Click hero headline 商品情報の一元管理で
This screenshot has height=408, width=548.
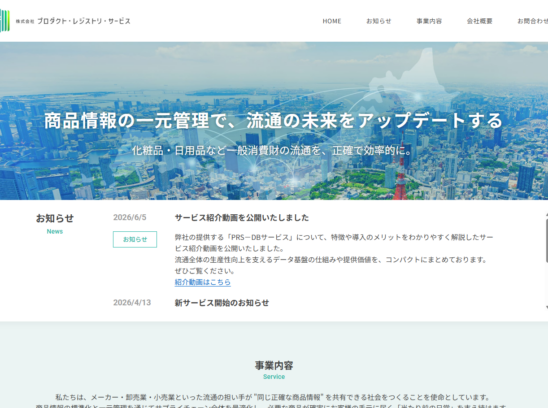[135, 121]
